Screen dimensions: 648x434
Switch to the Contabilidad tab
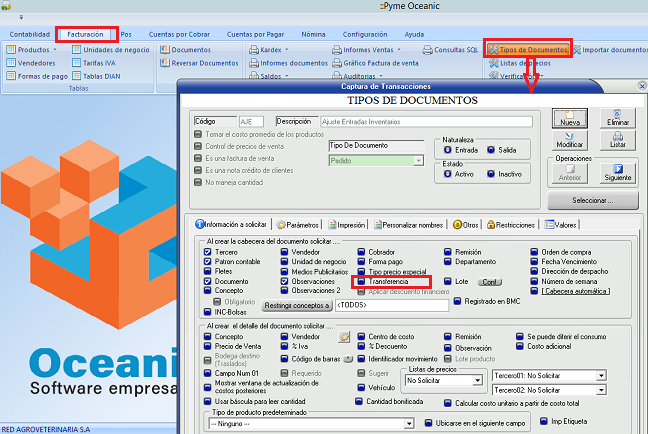(30, 34)
